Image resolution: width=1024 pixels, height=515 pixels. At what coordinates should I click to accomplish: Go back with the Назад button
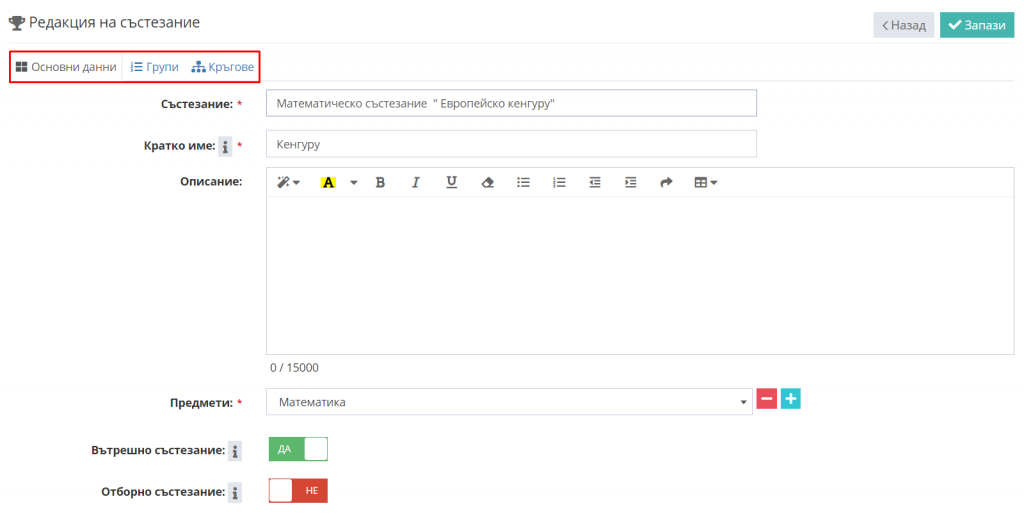tap(903, 25)
